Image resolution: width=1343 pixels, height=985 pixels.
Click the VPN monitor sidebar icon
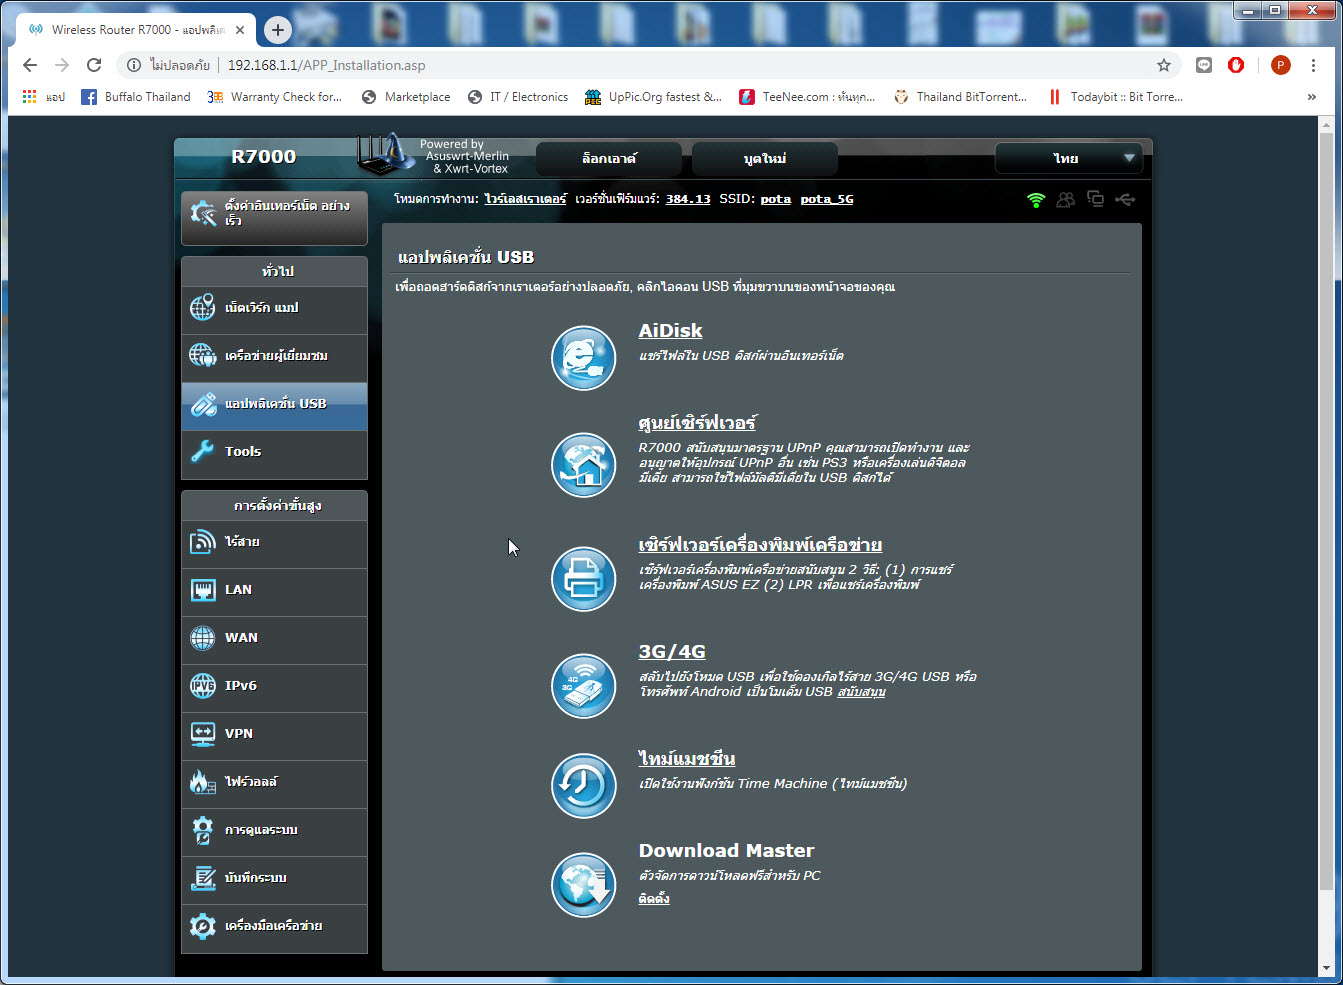[203, 734]
